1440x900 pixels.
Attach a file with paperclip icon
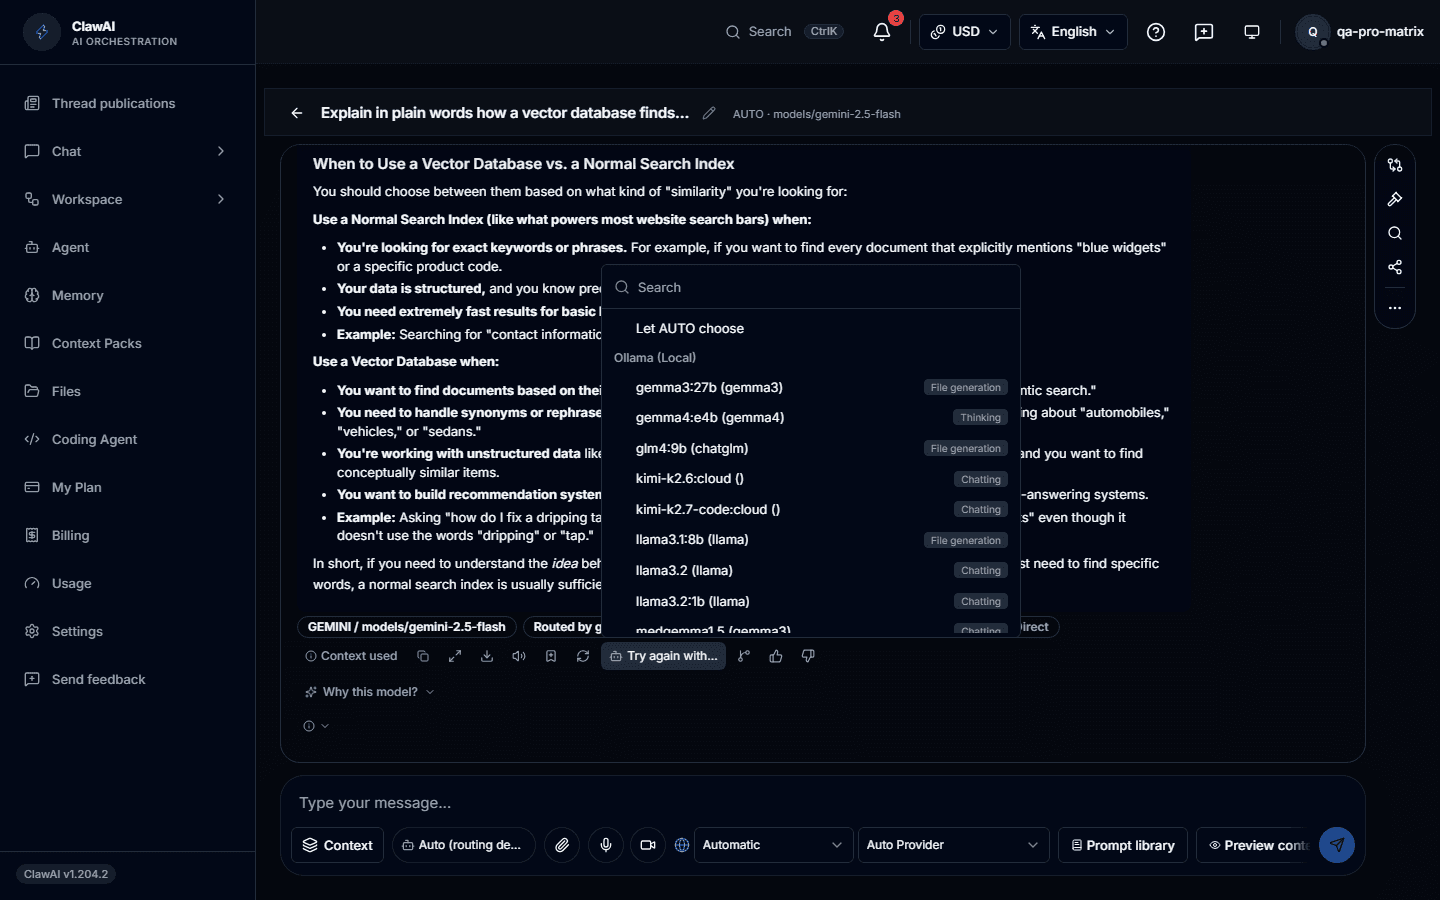(562, 845)
